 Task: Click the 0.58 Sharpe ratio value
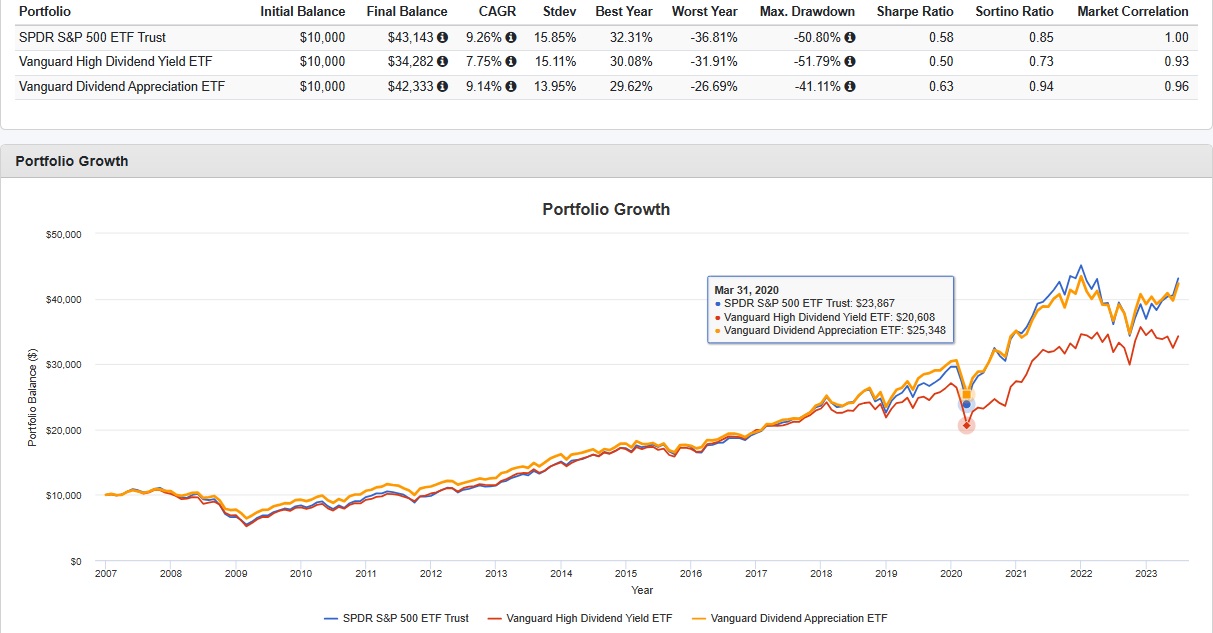click(x=941, y=38)
